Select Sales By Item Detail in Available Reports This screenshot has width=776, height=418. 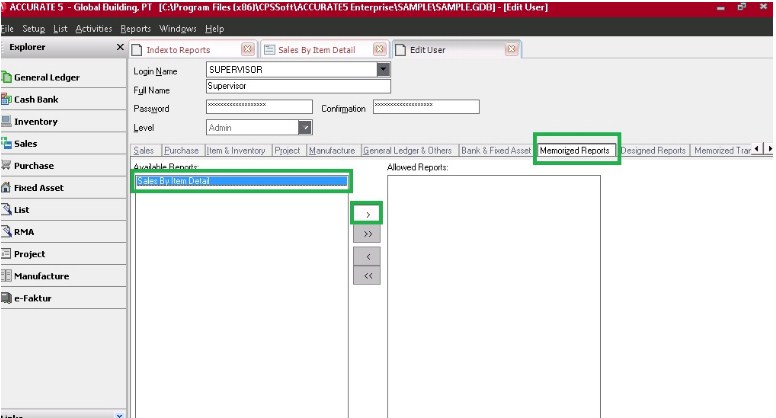tap(242, 181)
